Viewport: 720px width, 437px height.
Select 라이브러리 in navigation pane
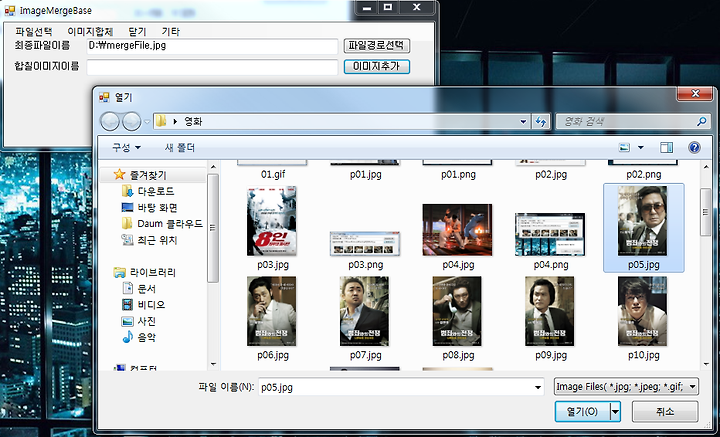pos(152,273)
